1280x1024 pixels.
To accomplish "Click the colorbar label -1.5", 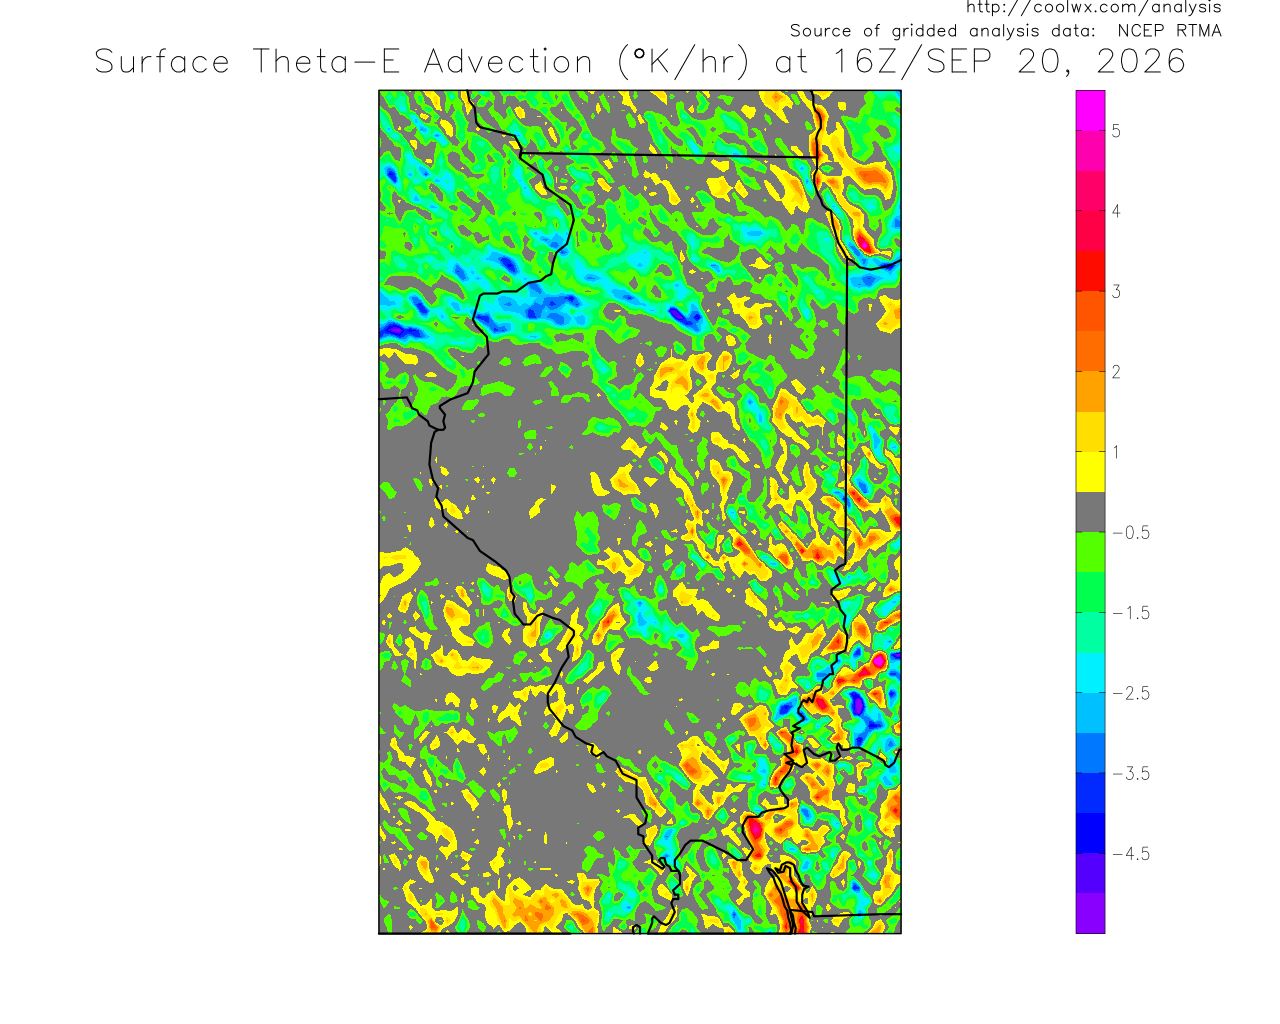I will [x=1131, y=613].
